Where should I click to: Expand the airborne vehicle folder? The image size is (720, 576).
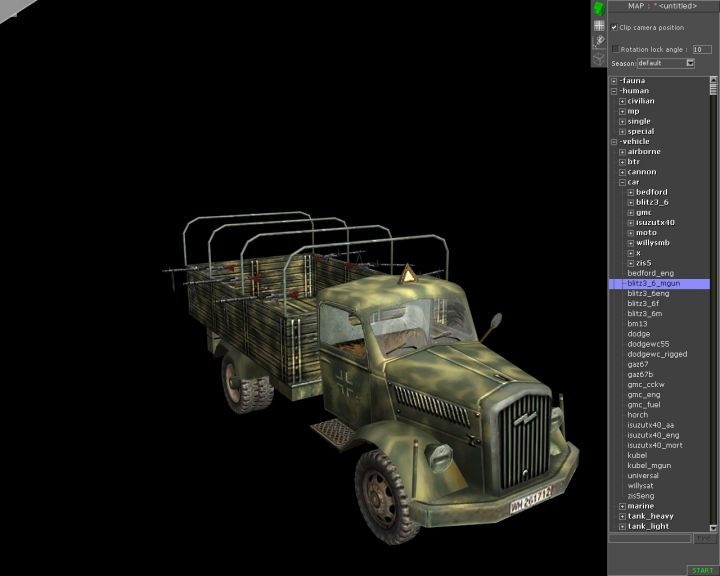[x=622, y=152]
